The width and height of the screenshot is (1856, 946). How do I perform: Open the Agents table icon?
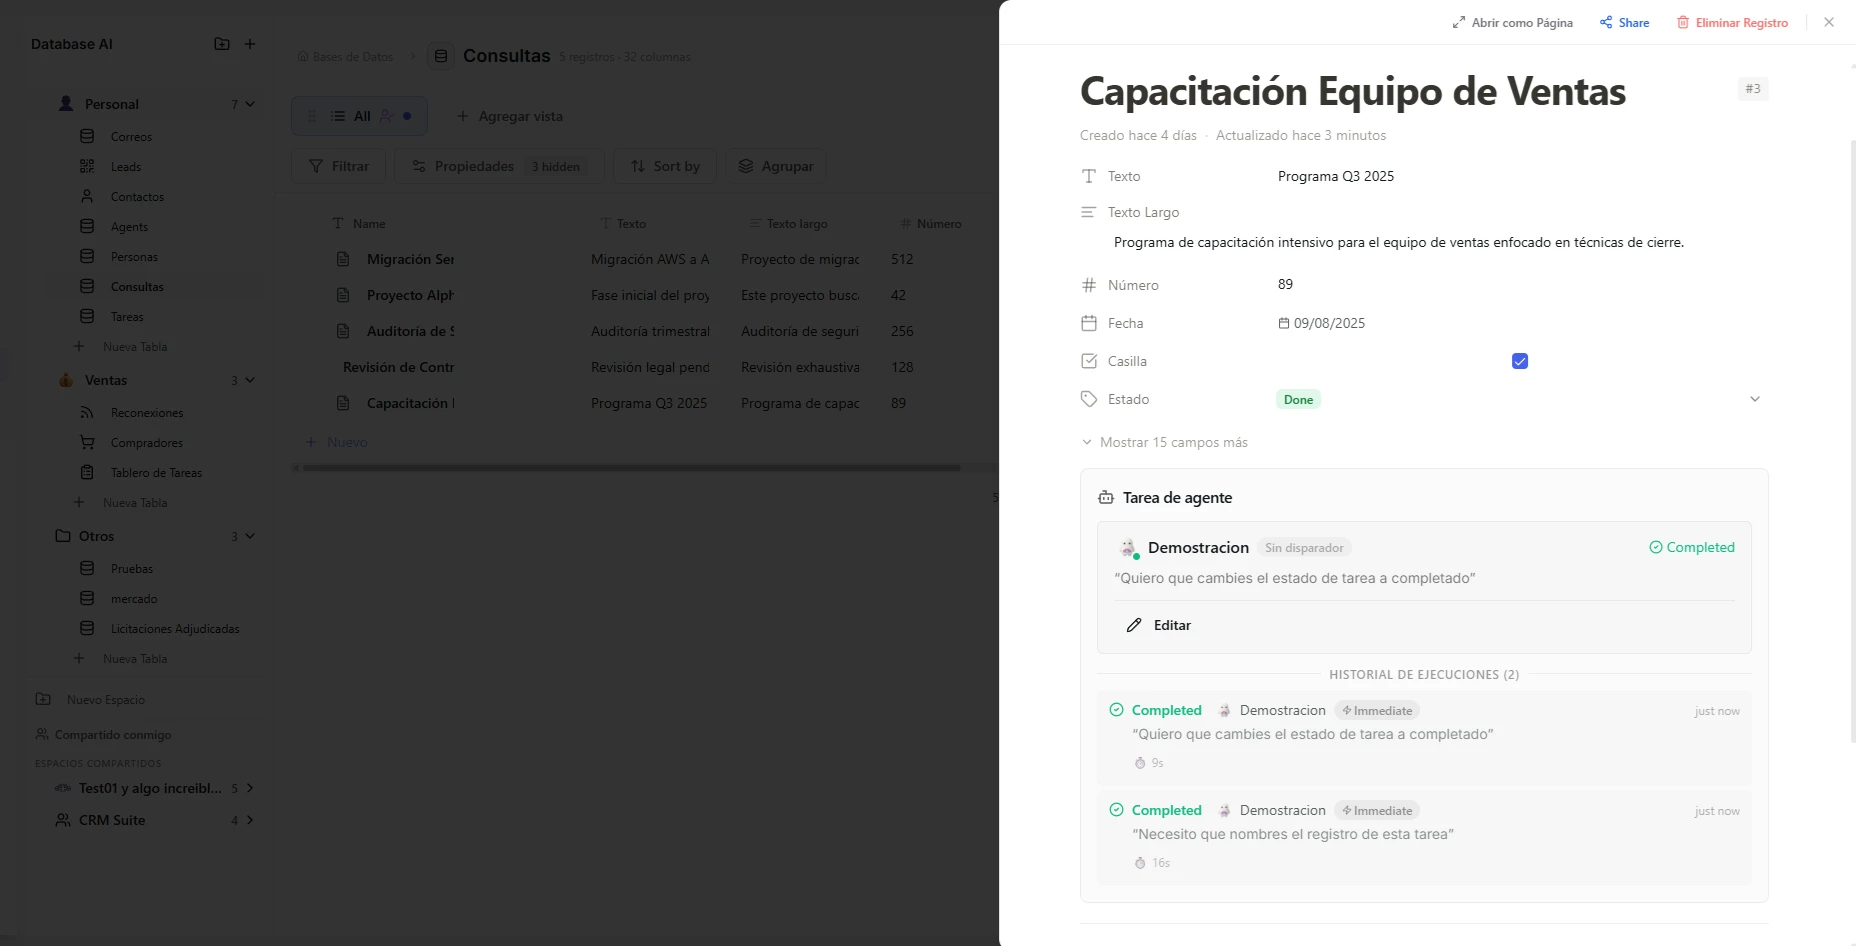pos(87,226)
